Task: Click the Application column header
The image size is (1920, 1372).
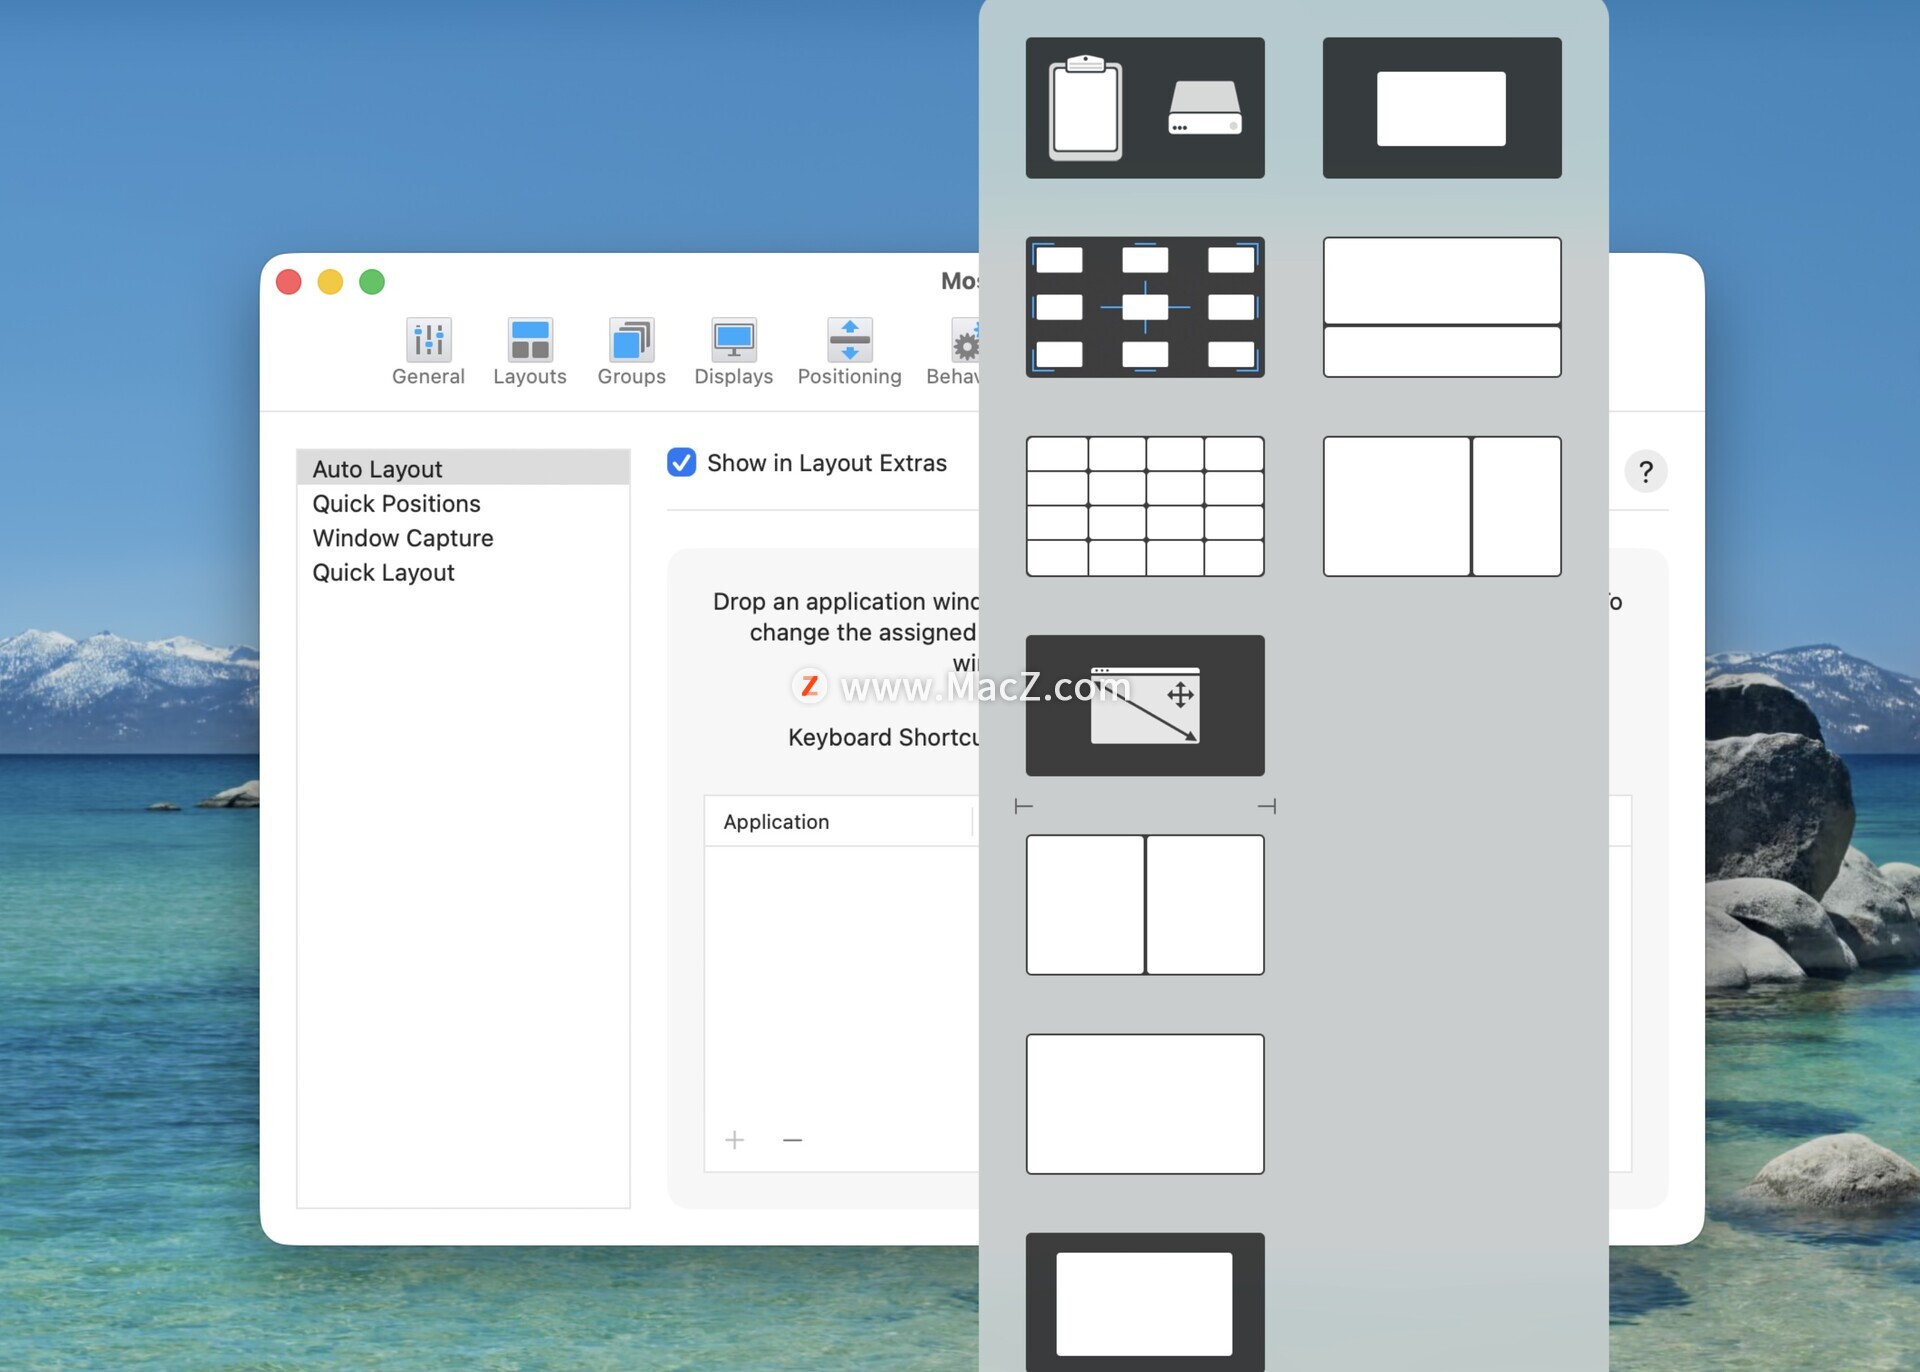Action: 776,822
